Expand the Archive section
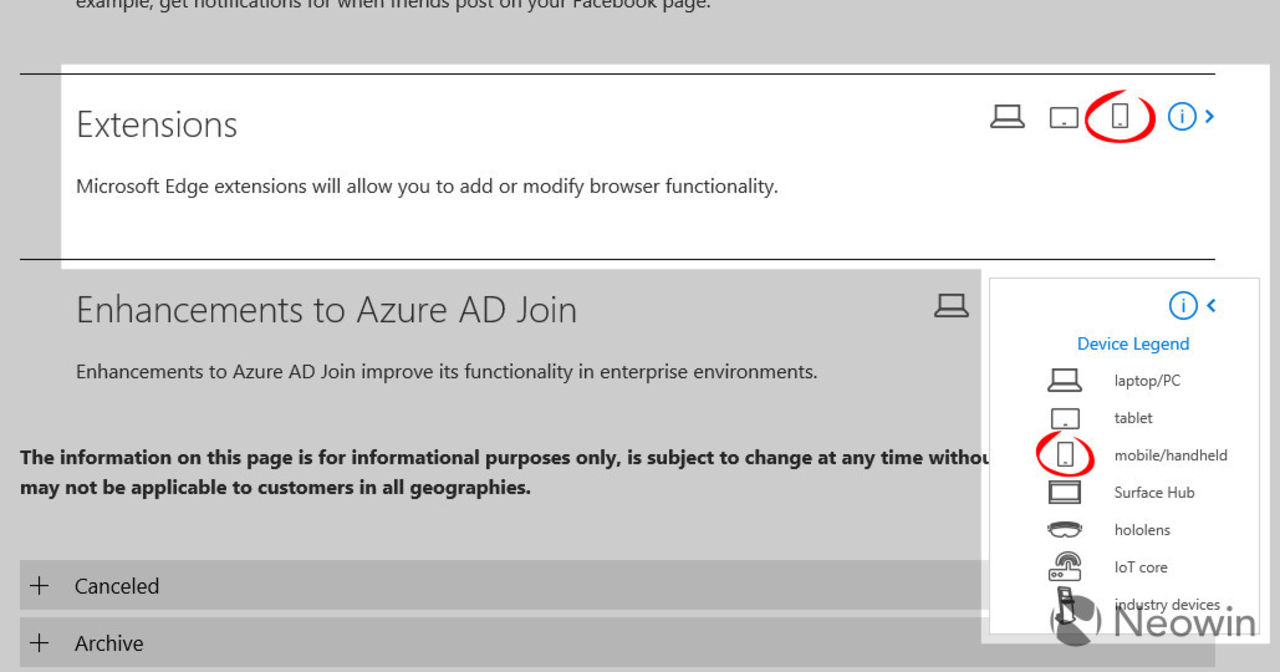 click(x=40, y=643)
